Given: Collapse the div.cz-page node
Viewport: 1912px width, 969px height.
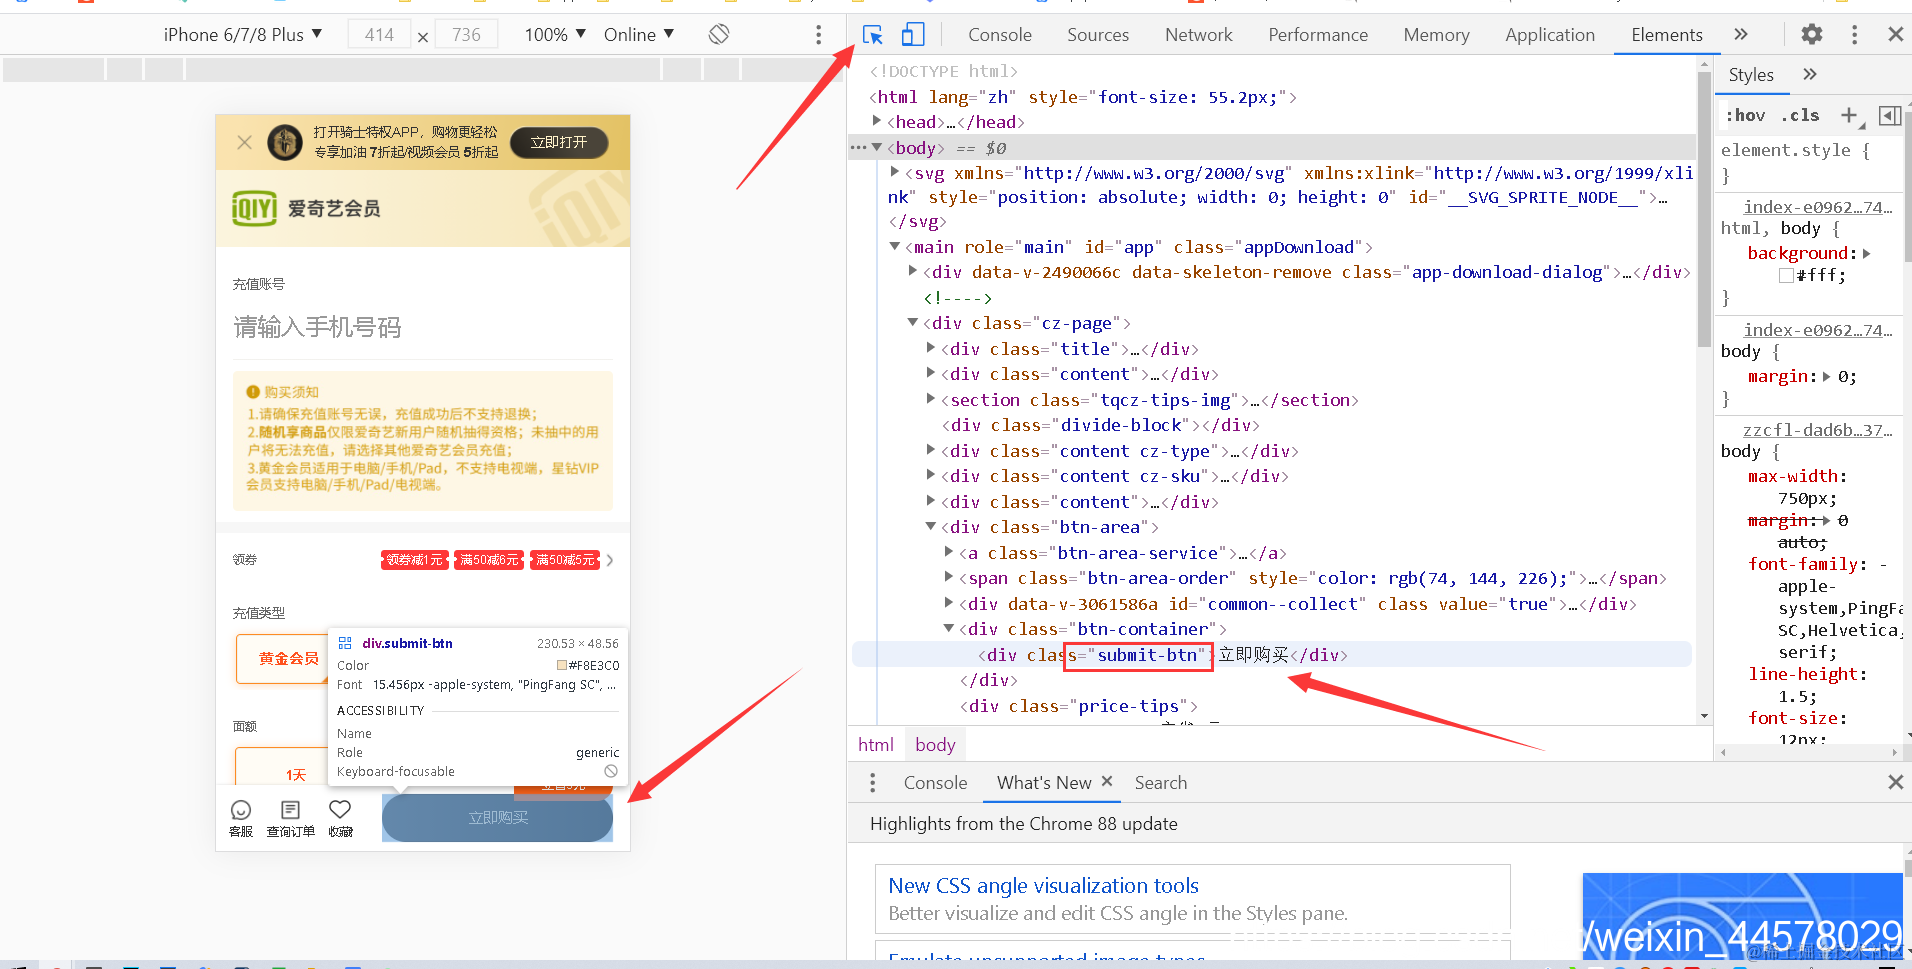Looking at the screenshot, I should (x=913, y=323).
